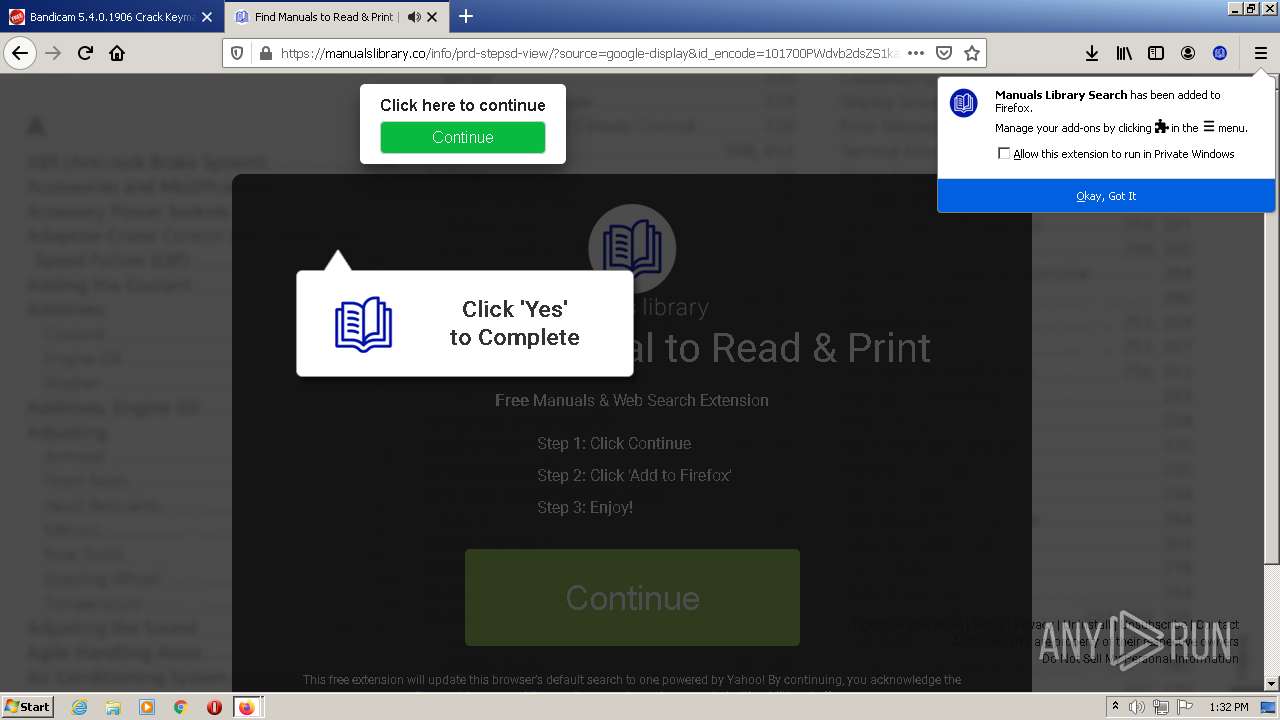Open a new tab
Image resolution: width=1280 pixels, height=720 pixels.
pos(466,17)
